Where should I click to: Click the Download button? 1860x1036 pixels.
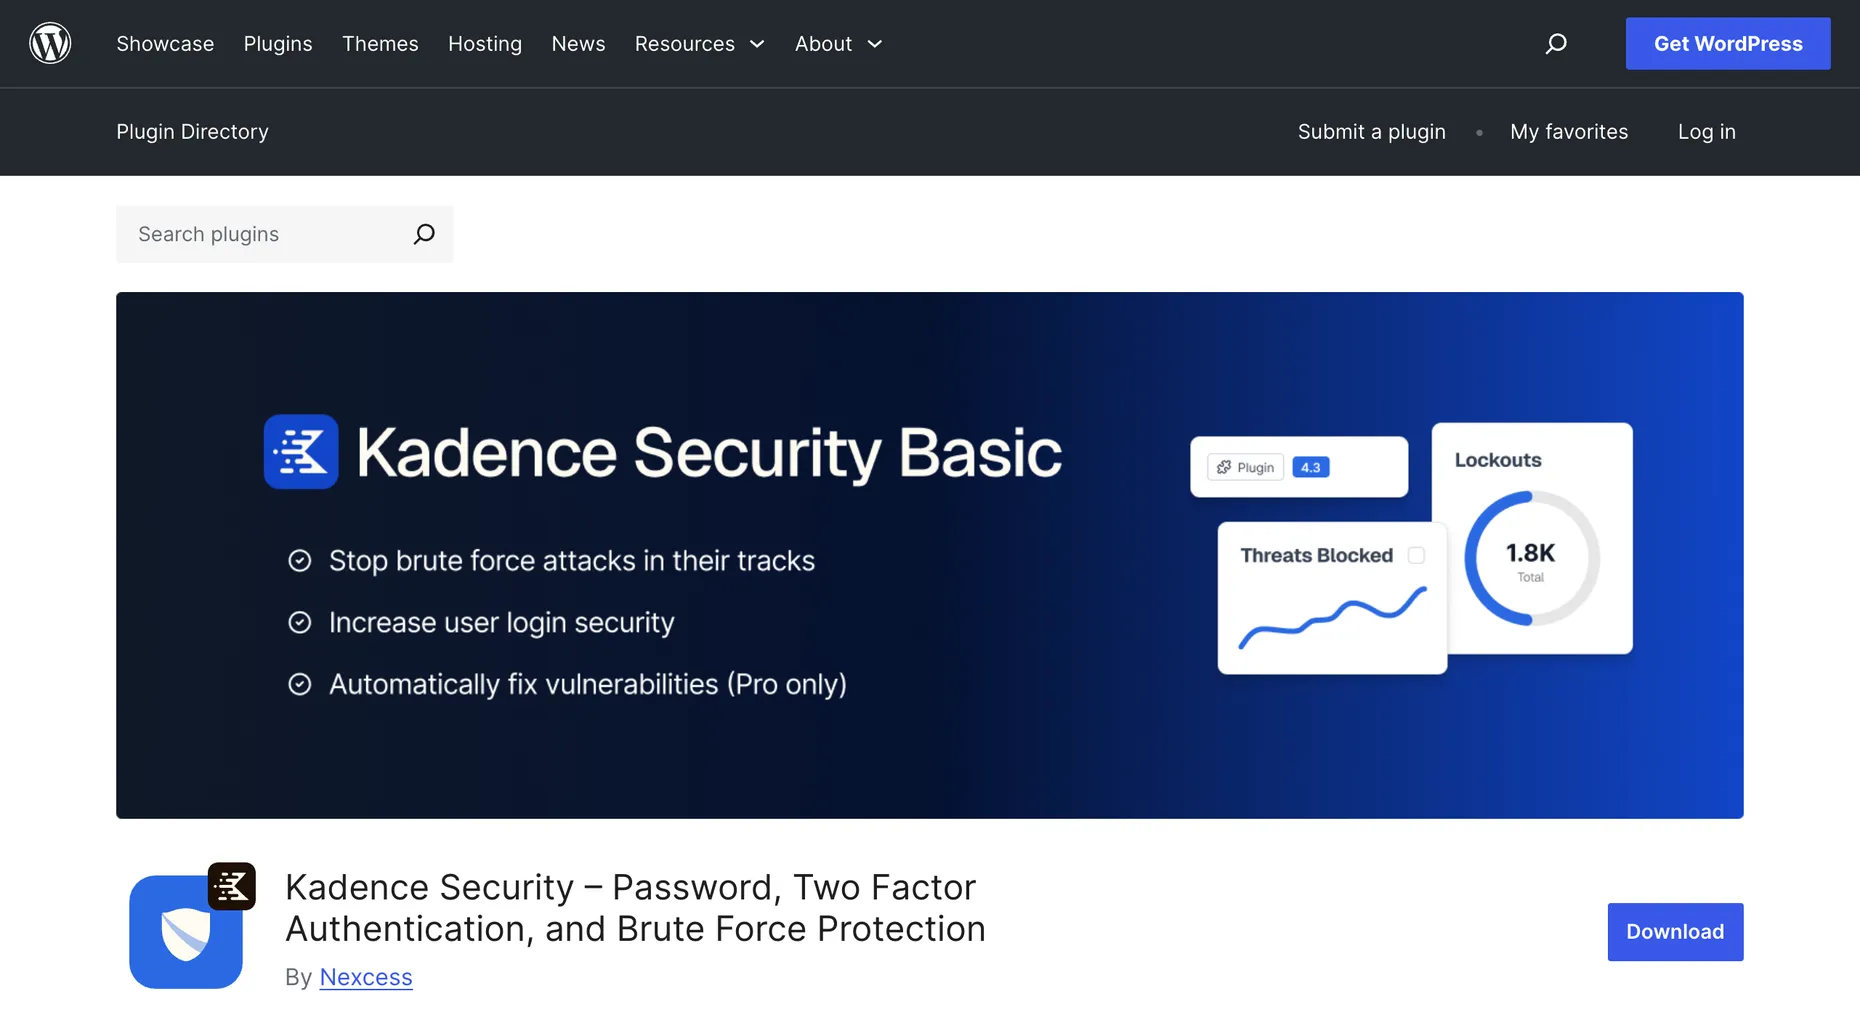click(x=1675, y=932)
